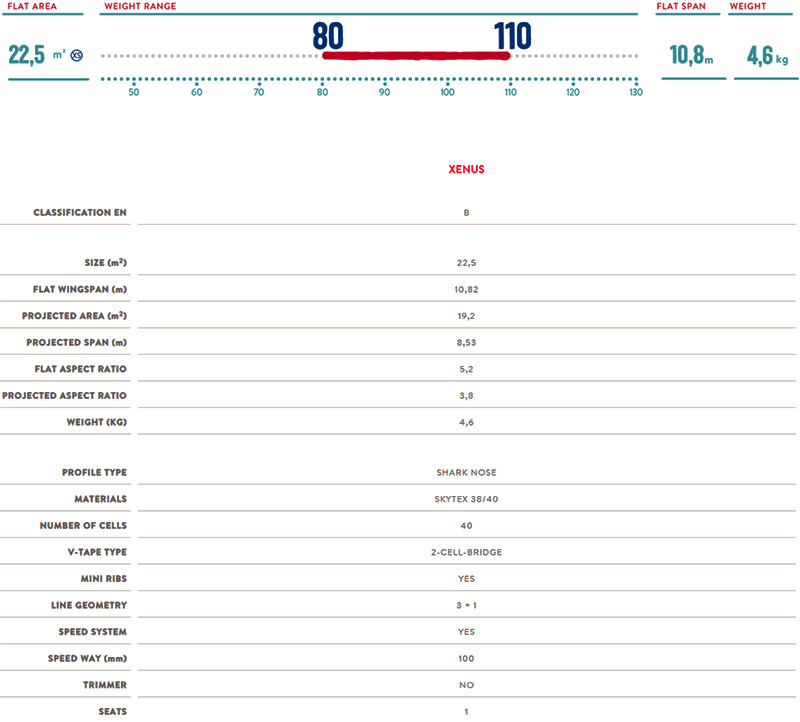This screenshot has height=722, width=800.
Task: Click the LINE GEOMETRY label
Action: point(89,605)
